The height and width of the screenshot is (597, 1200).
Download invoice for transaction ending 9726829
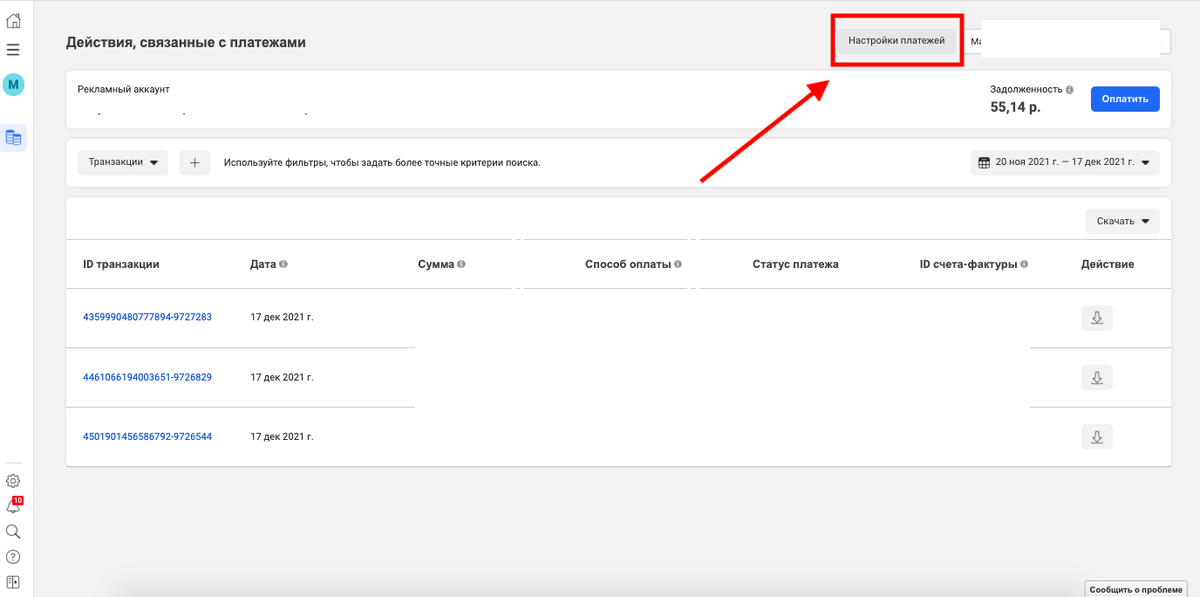tap(1096, 377)
